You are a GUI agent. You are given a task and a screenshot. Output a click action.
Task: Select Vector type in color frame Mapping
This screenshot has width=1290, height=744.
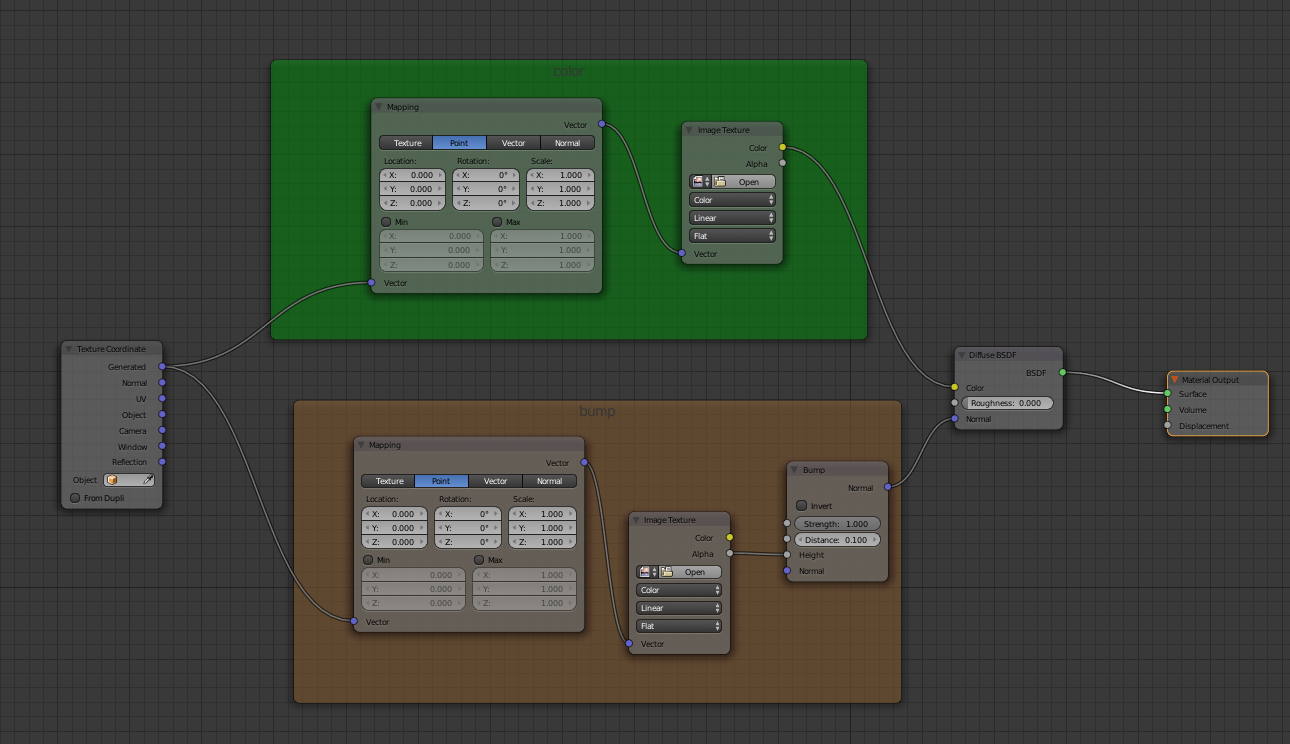tap(513, 143)
